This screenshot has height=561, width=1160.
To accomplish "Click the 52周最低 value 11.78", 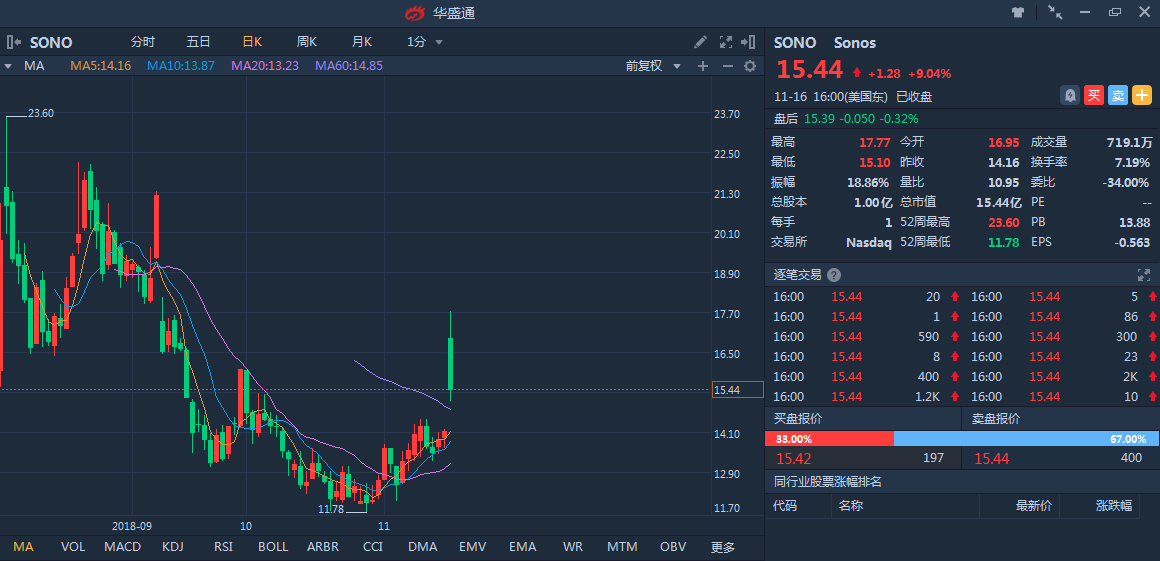I will point(1006,242).
